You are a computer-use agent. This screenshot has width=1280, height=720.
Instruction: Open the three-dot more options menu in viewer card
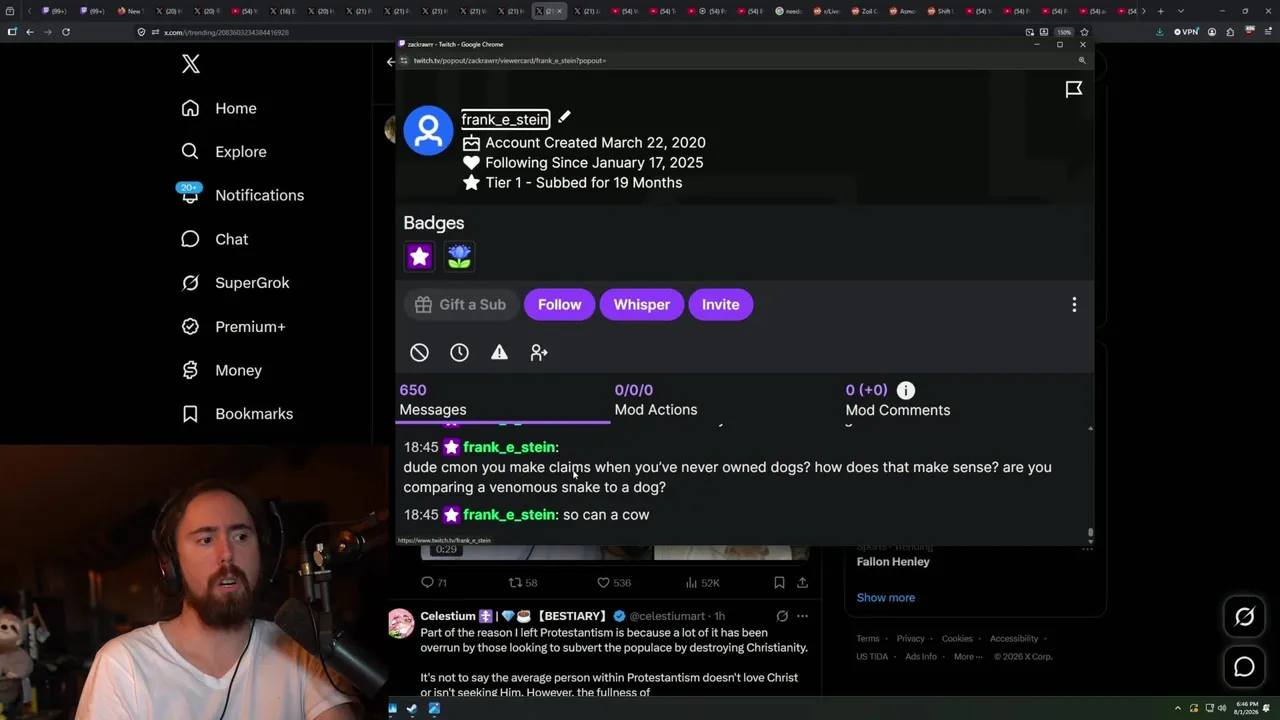coord(1074,305)
